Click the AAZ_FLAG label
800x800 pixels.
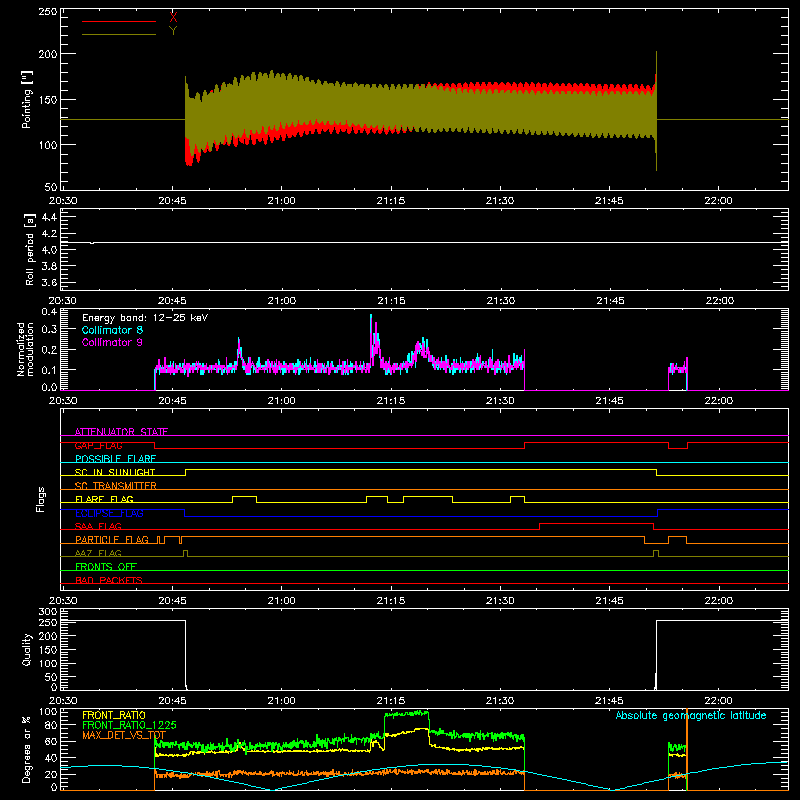point(98,553)
